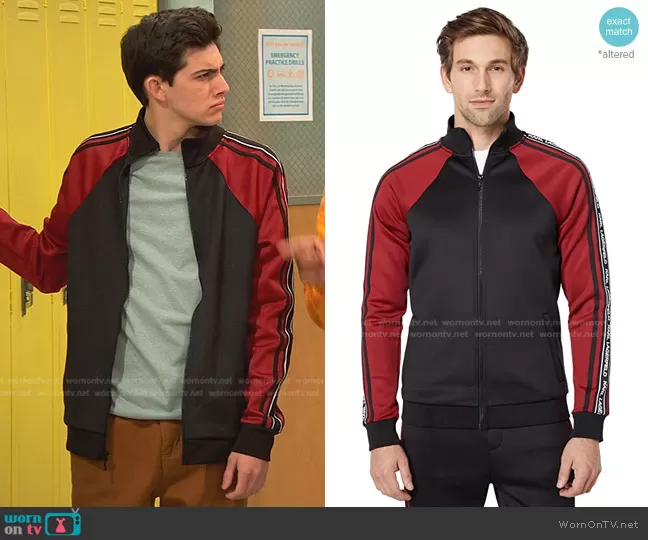Click the actor's face in TV scene
The image size is (648, 540).
pyautogui.click(x=179, y=80)
